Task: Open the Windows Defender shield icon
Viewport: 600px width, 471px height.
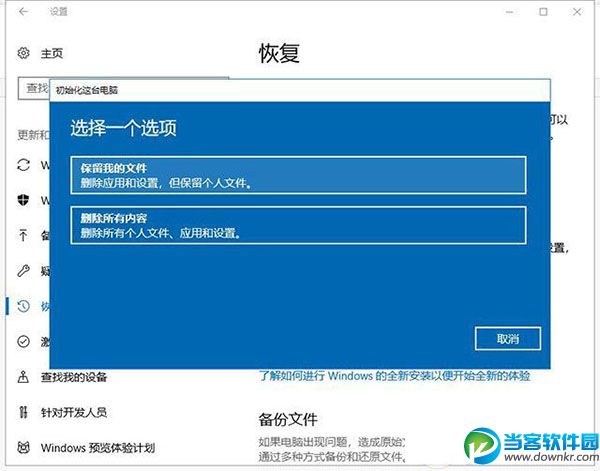Action: click(23, 200)
